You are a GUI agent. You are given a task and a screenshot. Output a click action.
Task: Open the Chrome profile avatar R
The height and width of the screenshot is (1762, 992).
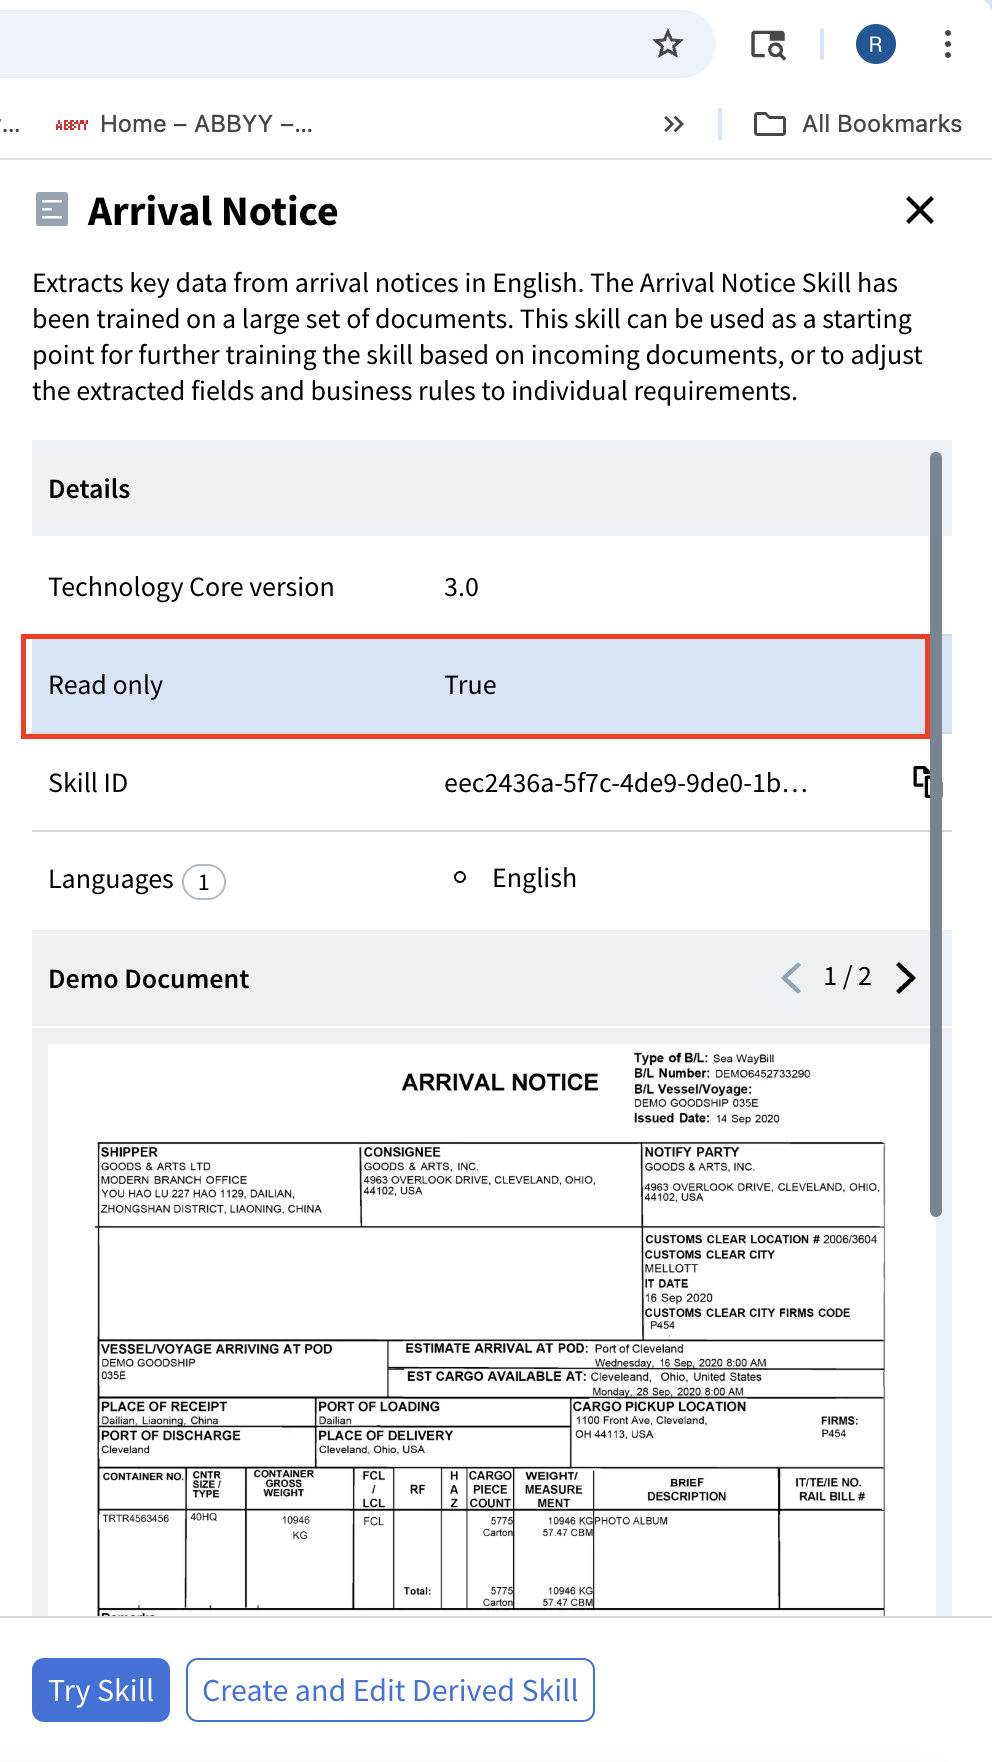875,44
